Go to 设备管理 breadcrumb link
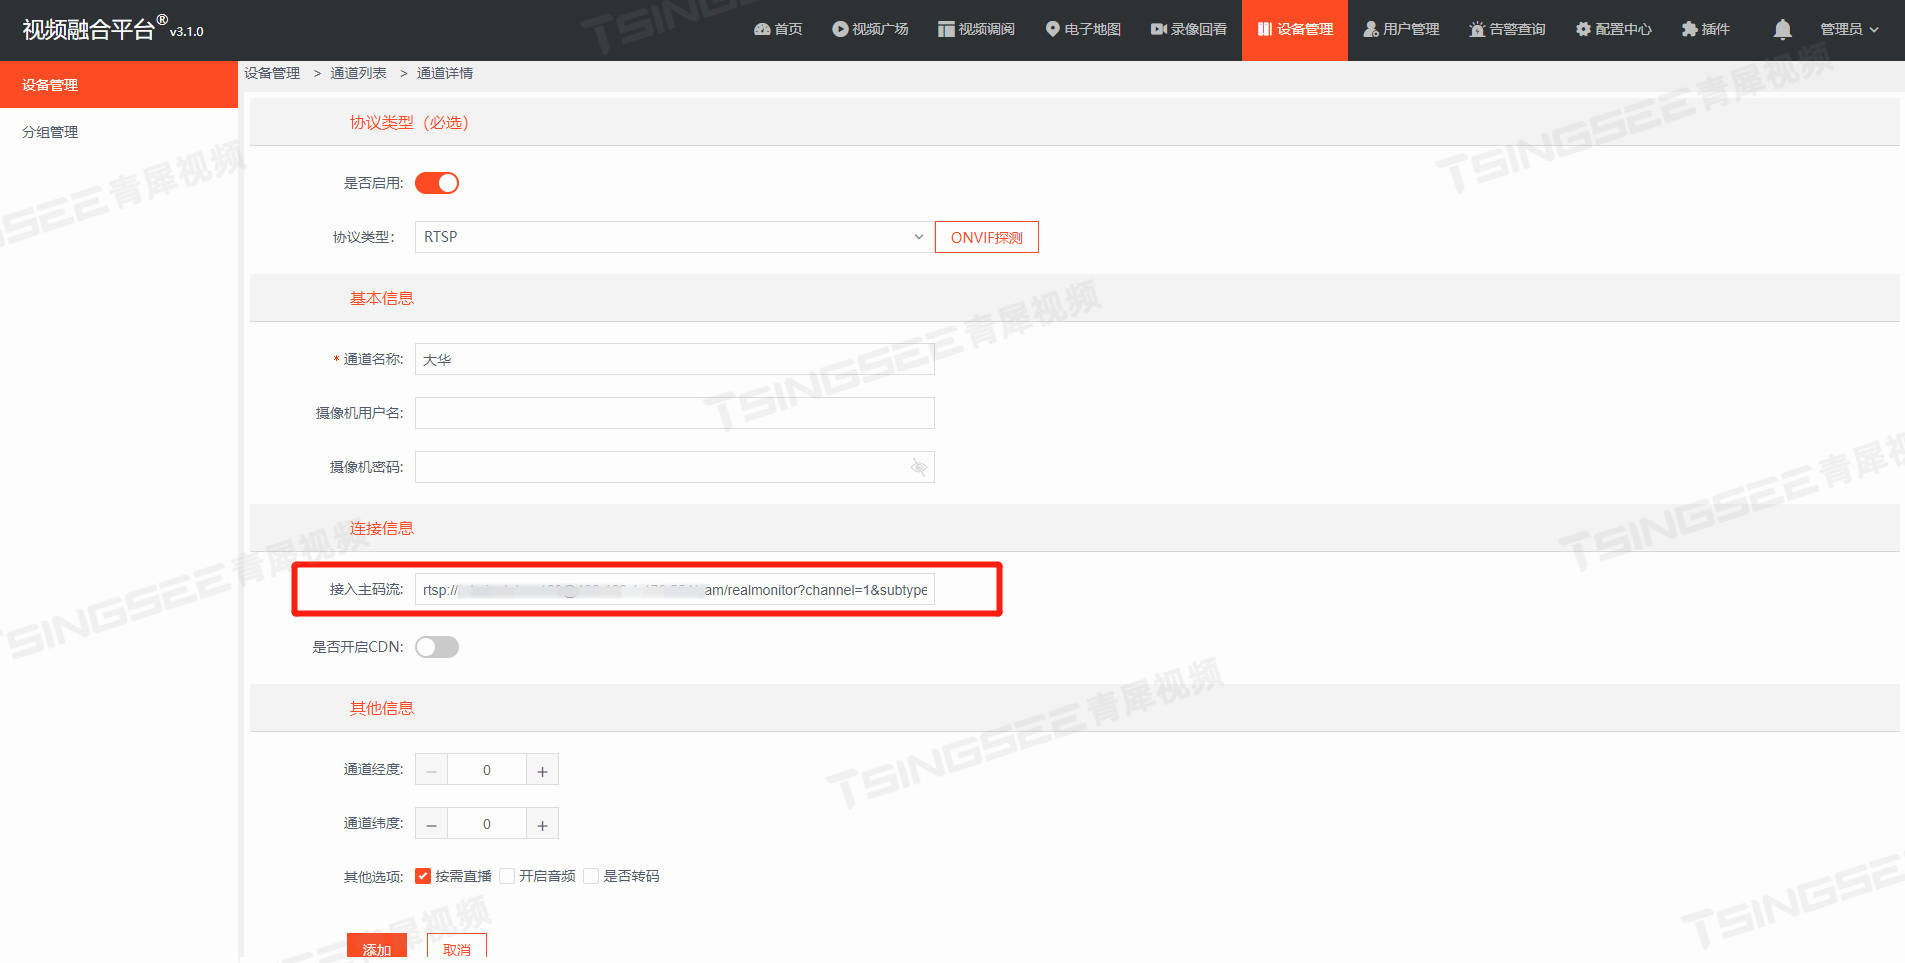This screenshot has width=1905, height=963. coord(272,73)
